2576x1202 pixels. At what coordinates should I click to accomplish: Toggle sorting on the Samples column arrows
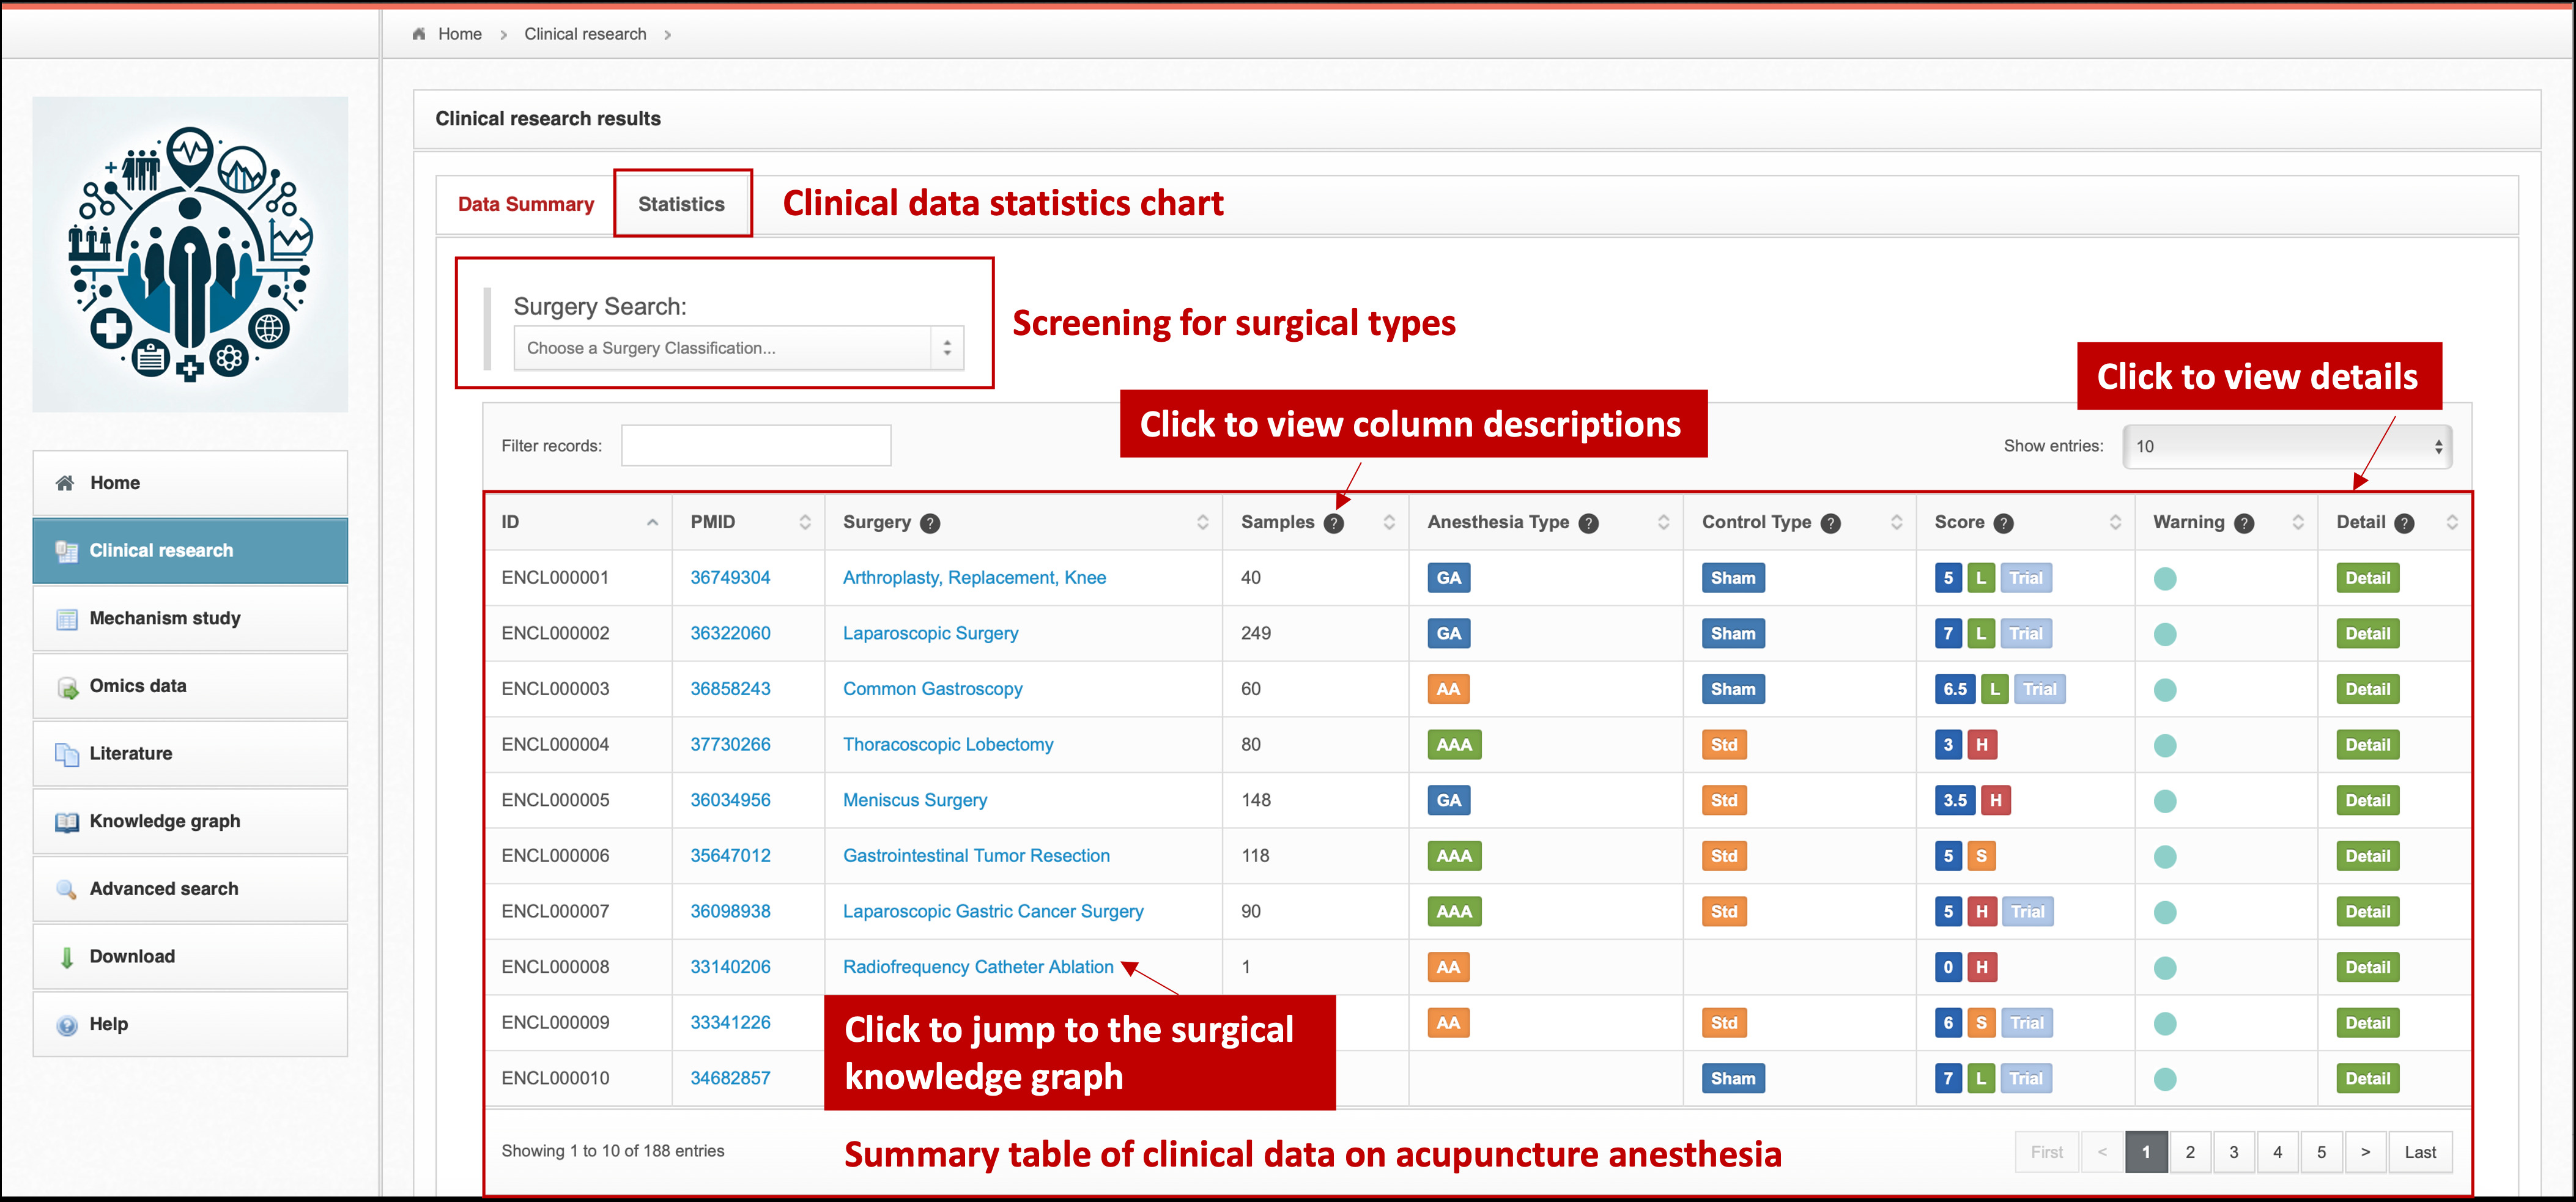point(1389,522)
